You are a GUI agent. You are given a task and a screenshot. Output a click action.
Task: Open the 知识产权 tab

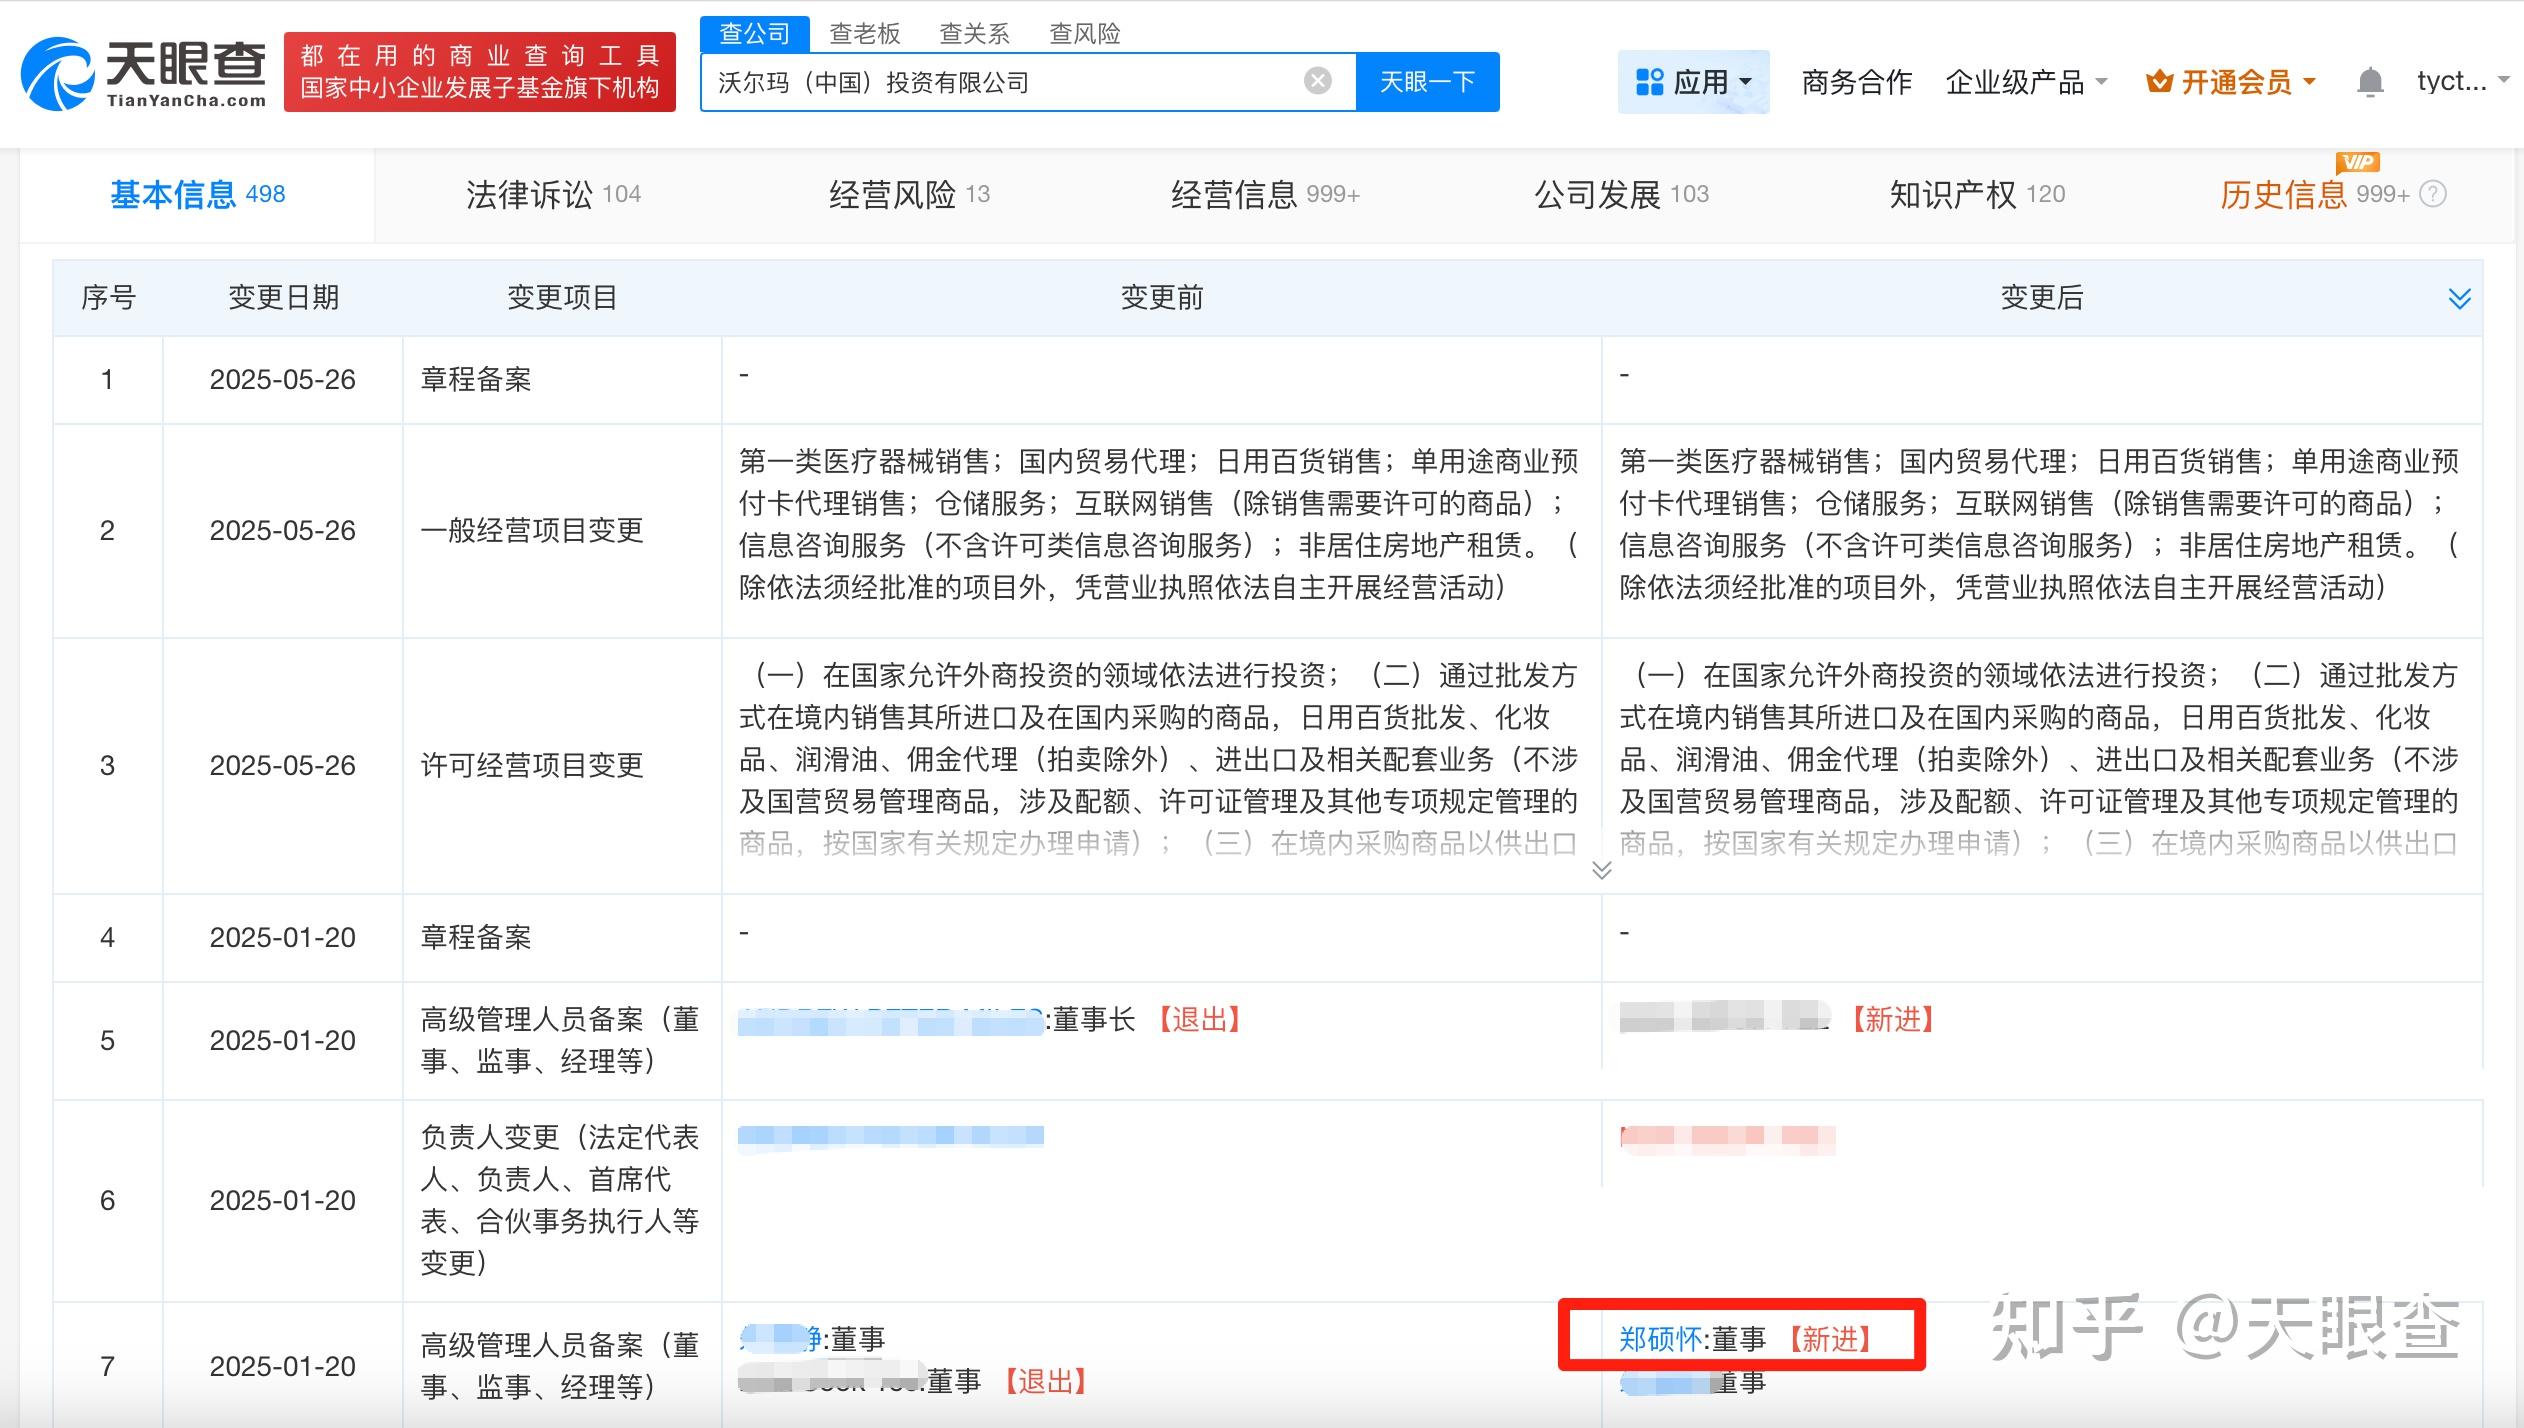click(1977, 195)
